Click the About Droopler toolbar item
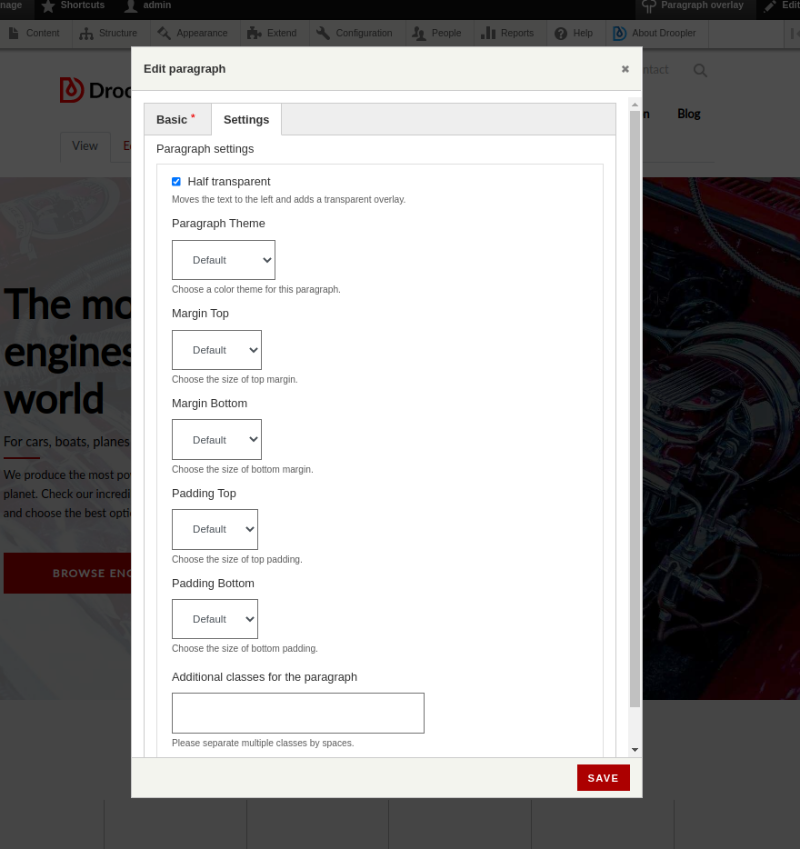Viewport: 800px width, 849px height. coord(655,33)
